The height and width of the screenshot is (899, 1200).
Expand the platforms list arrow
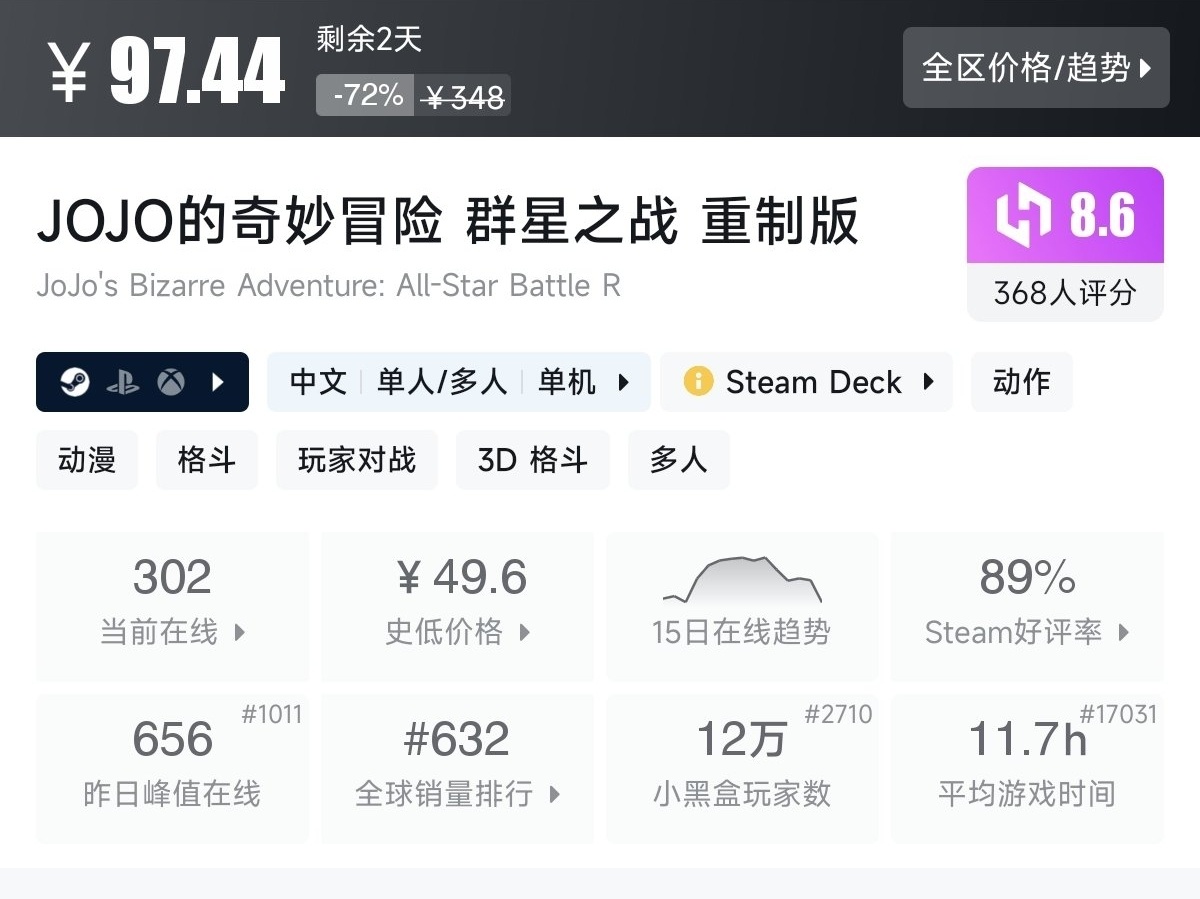219,382
